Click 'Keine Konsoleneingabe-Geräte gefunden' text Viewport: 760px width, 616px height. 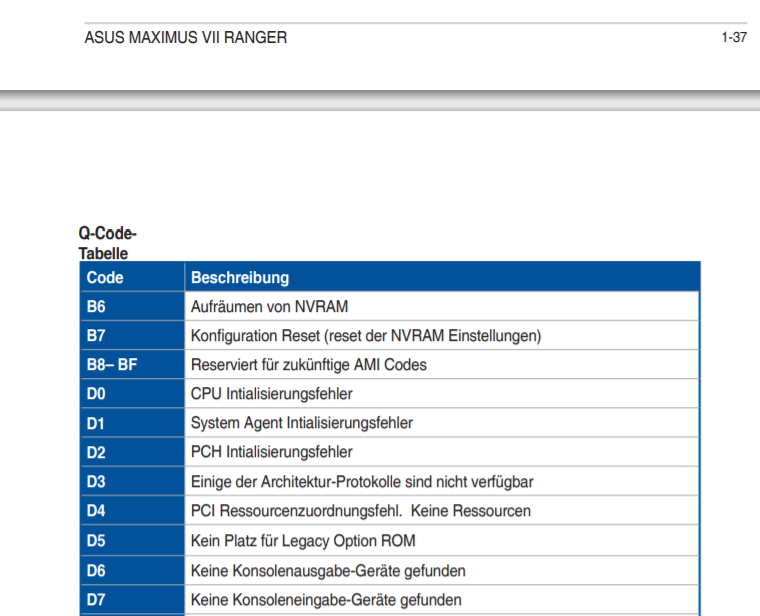[326, 600]
